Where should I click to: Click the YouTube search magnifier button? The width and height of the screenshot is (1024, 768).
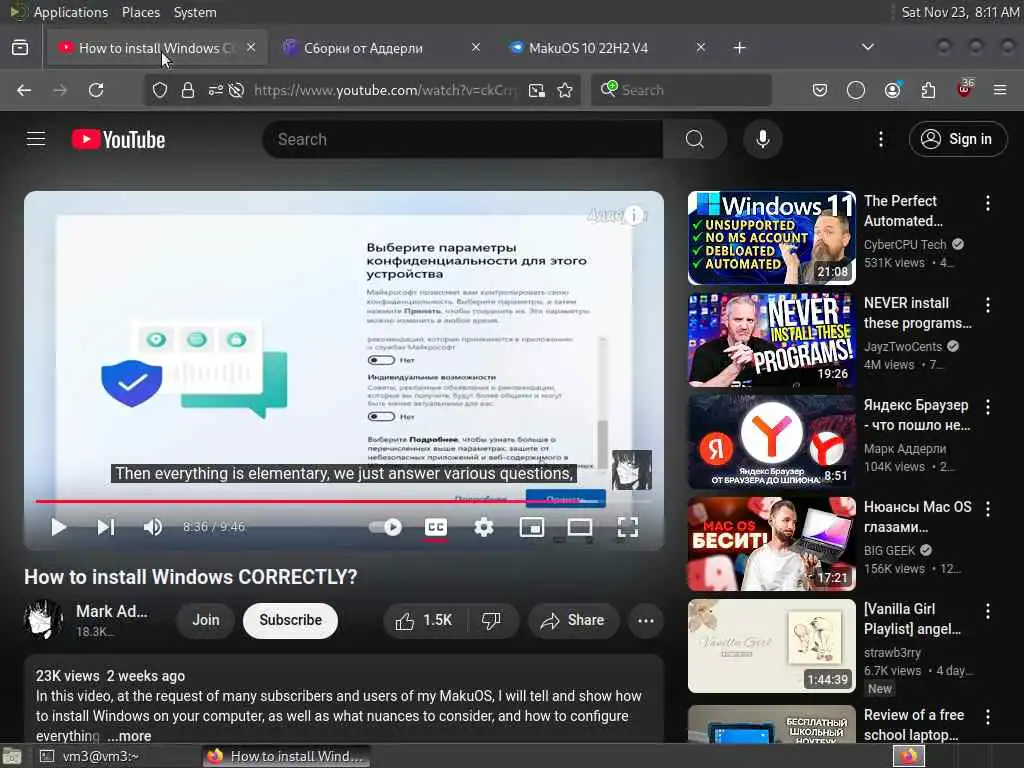pyautogui.click(x=695, y=139)
